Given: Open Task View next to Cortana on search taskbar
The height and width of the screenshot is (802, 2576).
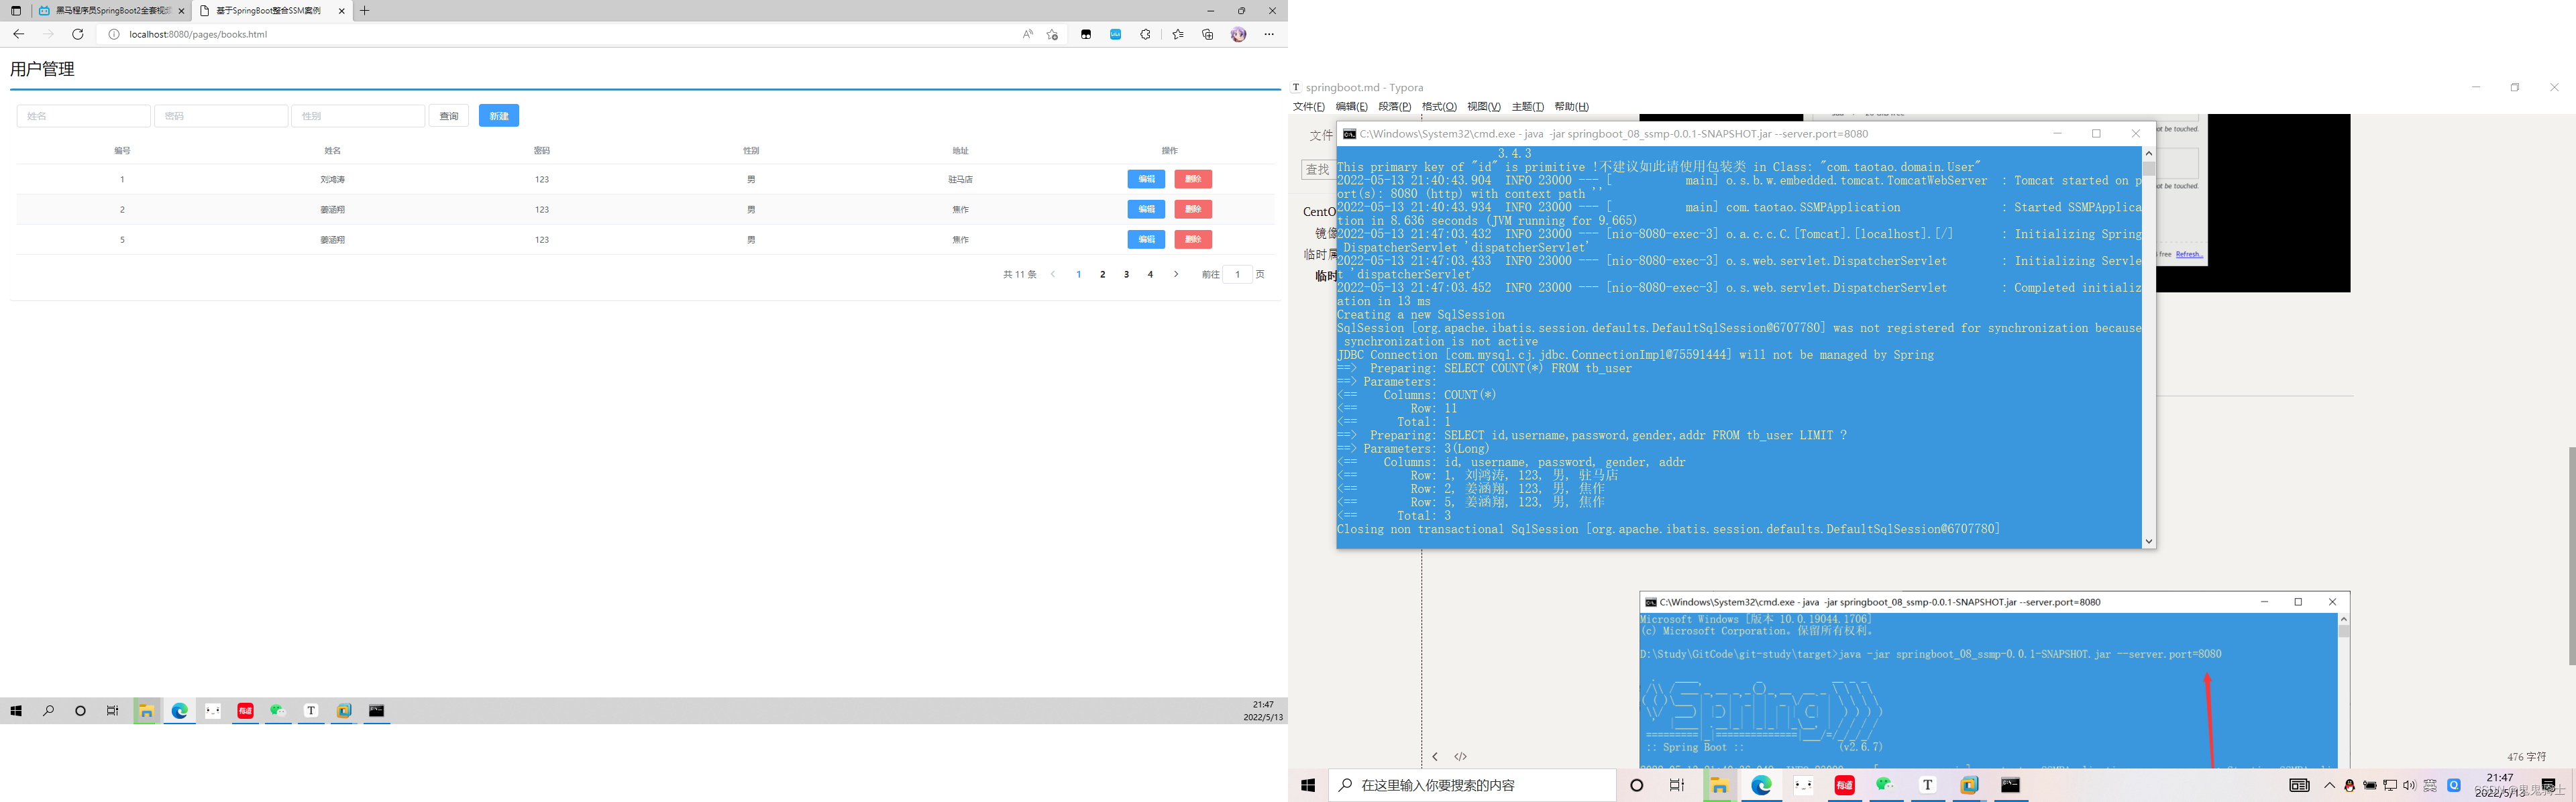Looking at the screenshot, I should [1677, 786].
